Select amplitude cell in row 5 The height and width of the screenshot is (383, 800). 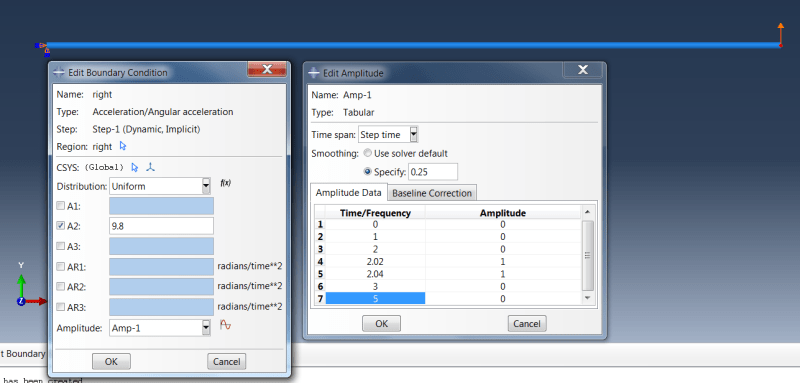tap(503, 274)
